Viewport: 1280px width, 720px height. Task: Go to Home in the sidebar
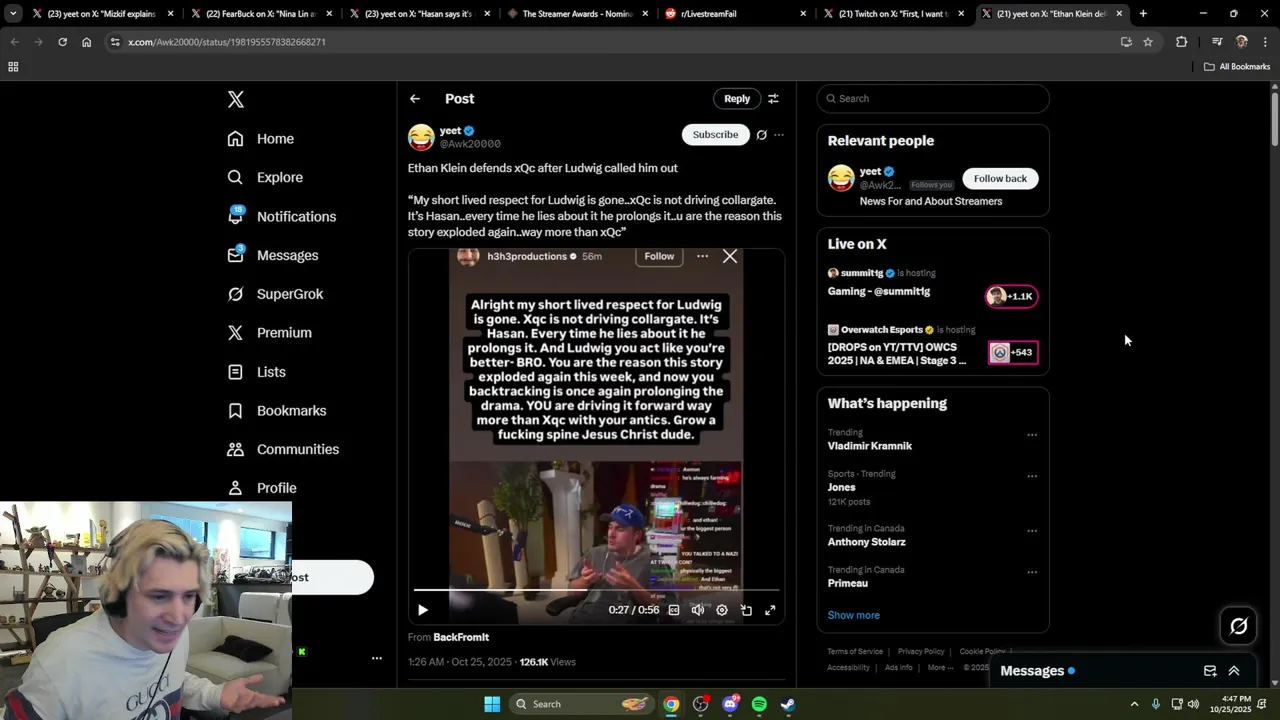pyautogui.click(x=261, y=139)
